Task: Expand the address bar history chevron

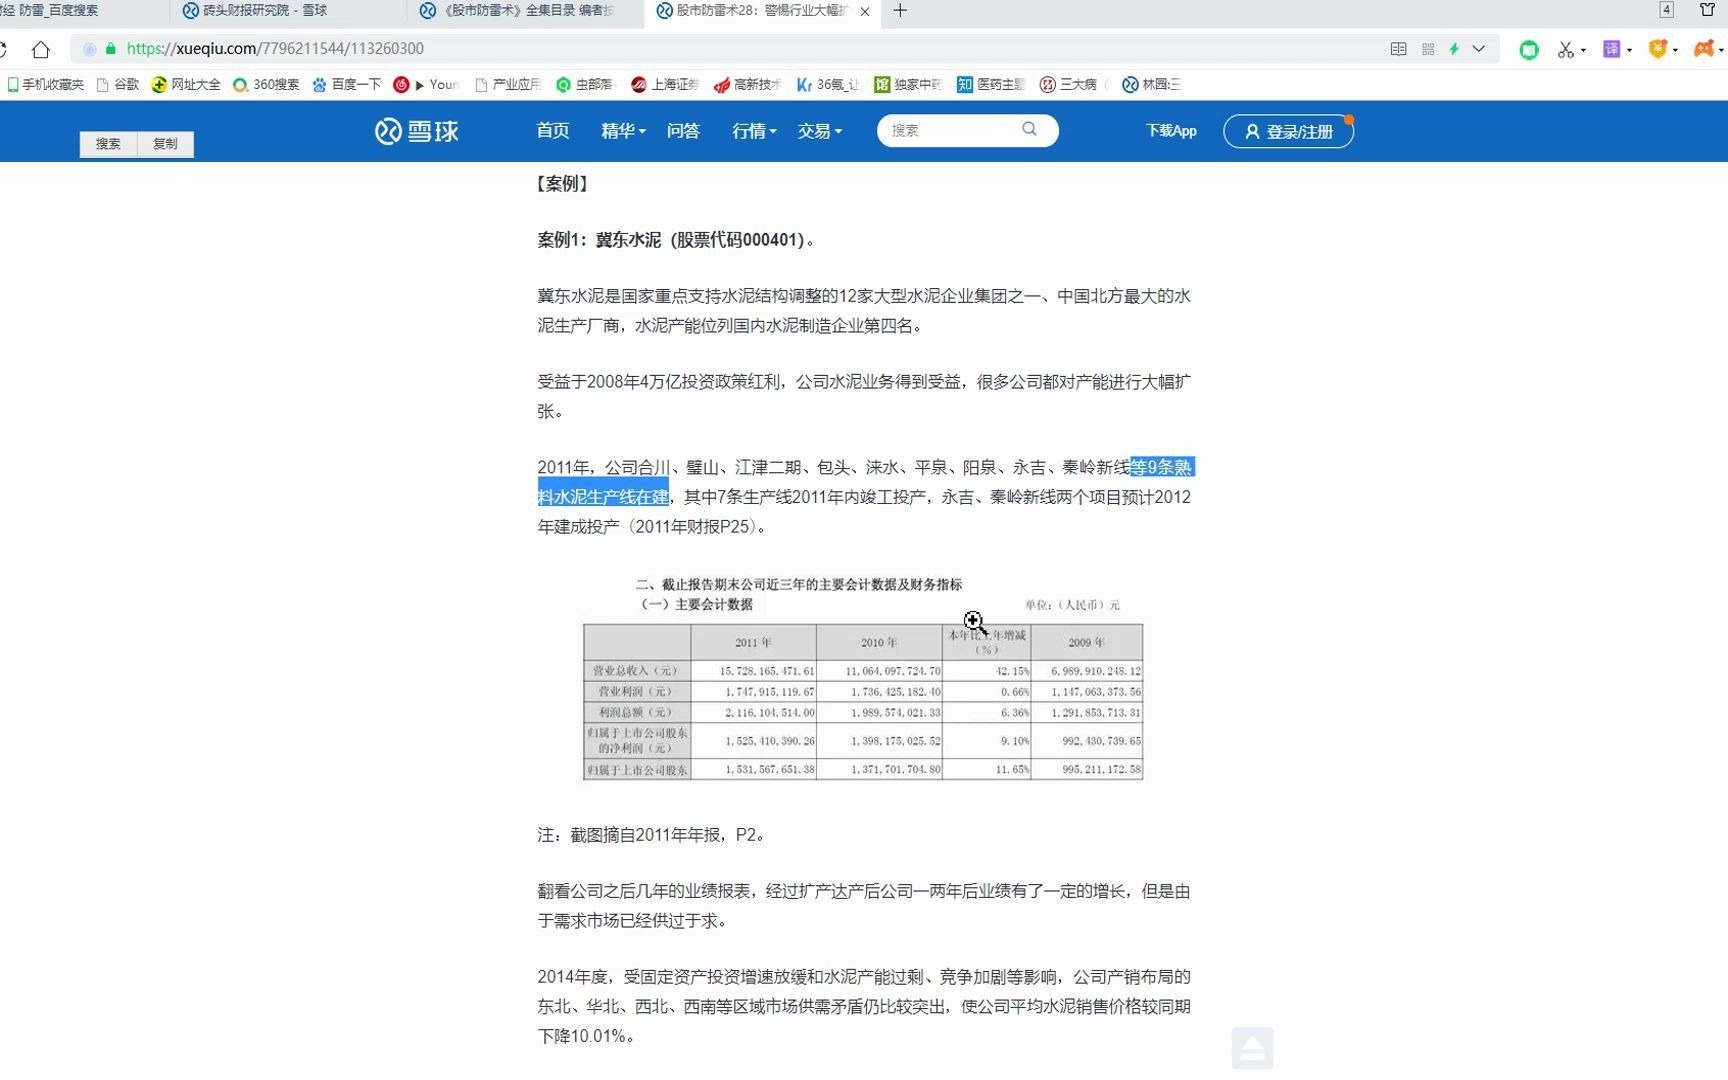Action: pos(1479,49)
